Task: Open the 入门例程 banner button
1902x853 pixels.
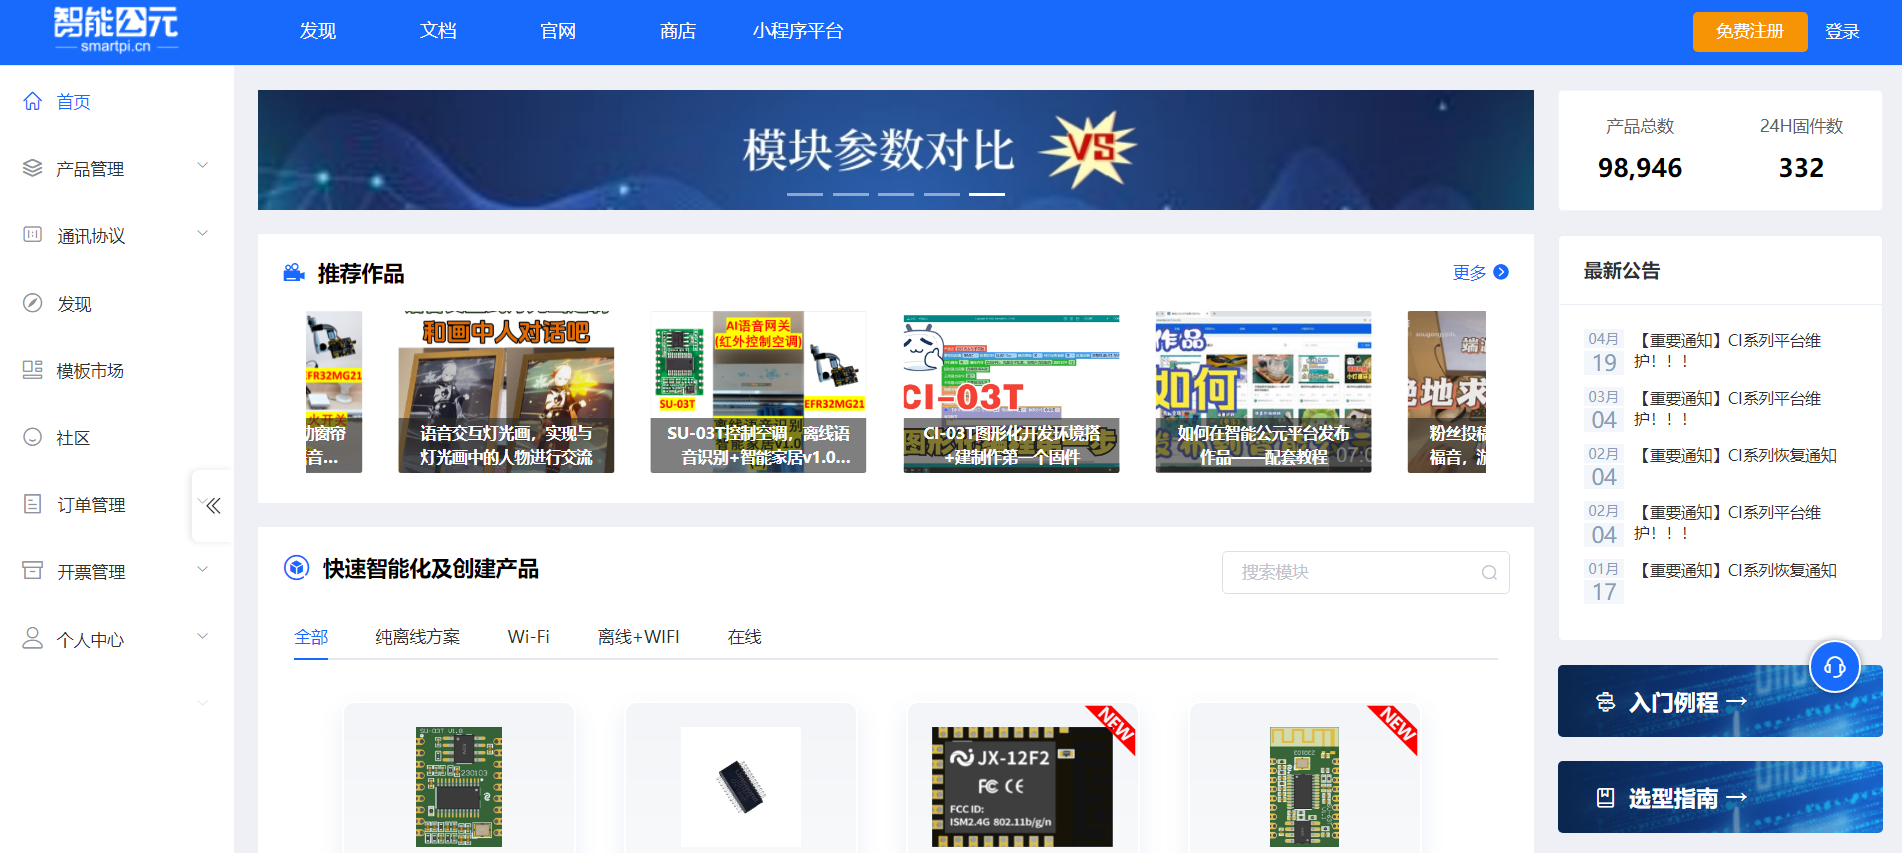Action: (1720, 701)
